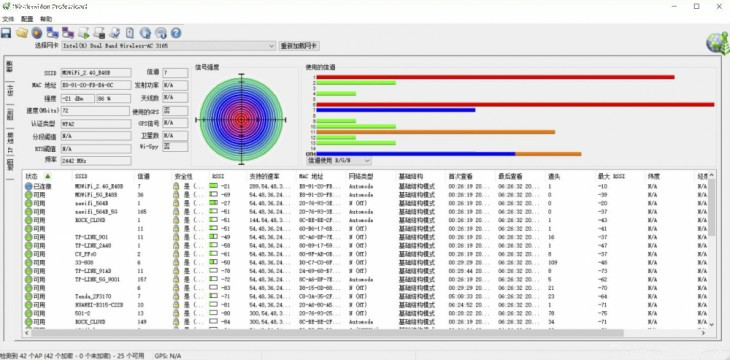
Task: Click the large WirelessMon globe logo
Action: coord(717,43)
